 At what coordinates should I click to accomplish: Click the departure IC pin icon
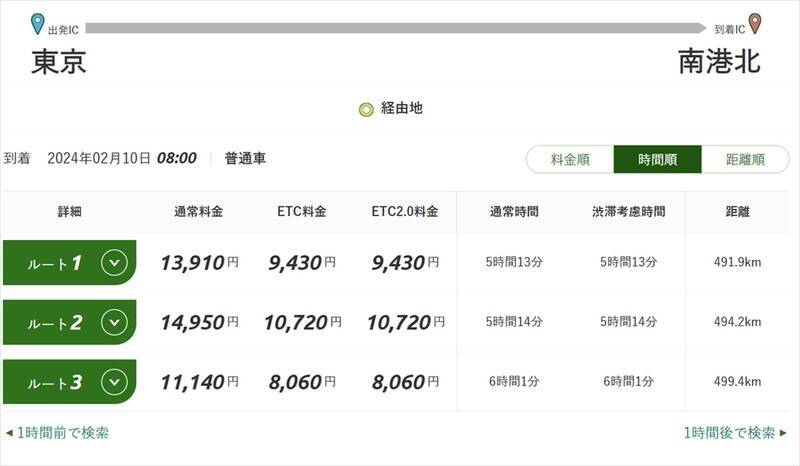pyautogui.click(x=38, y=24)
